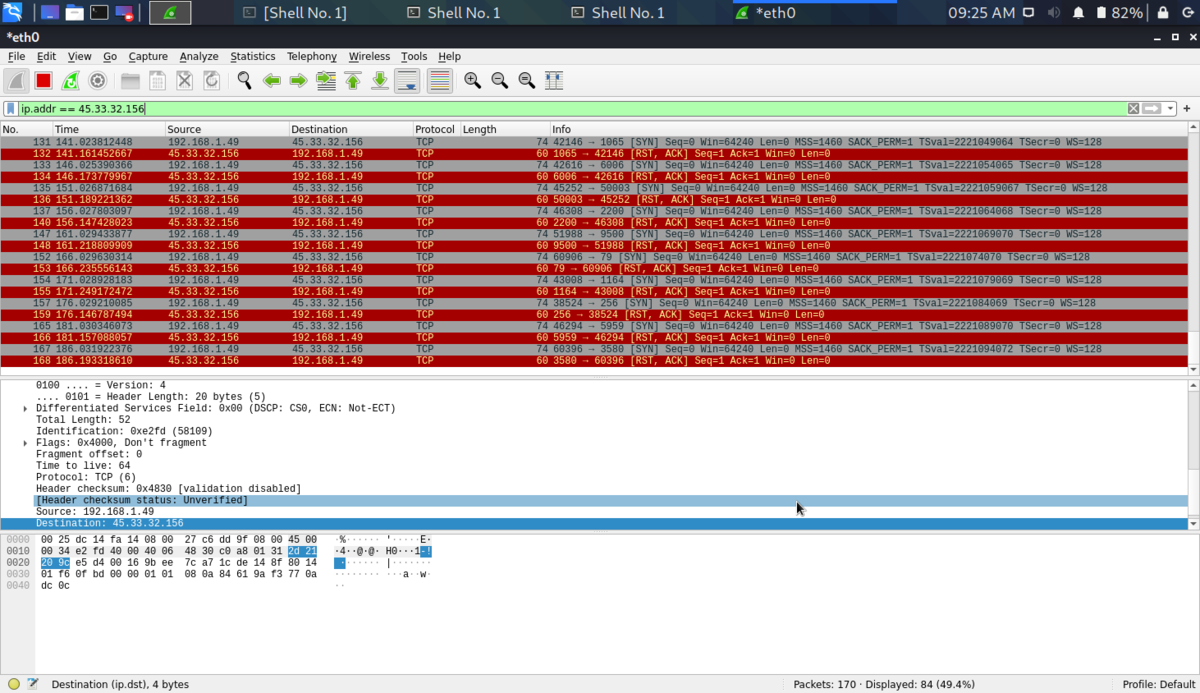This screenshot has height=693, width=1200.
Task: Select packet 168 RST, ACK row
Action: [x=593, y=362]
